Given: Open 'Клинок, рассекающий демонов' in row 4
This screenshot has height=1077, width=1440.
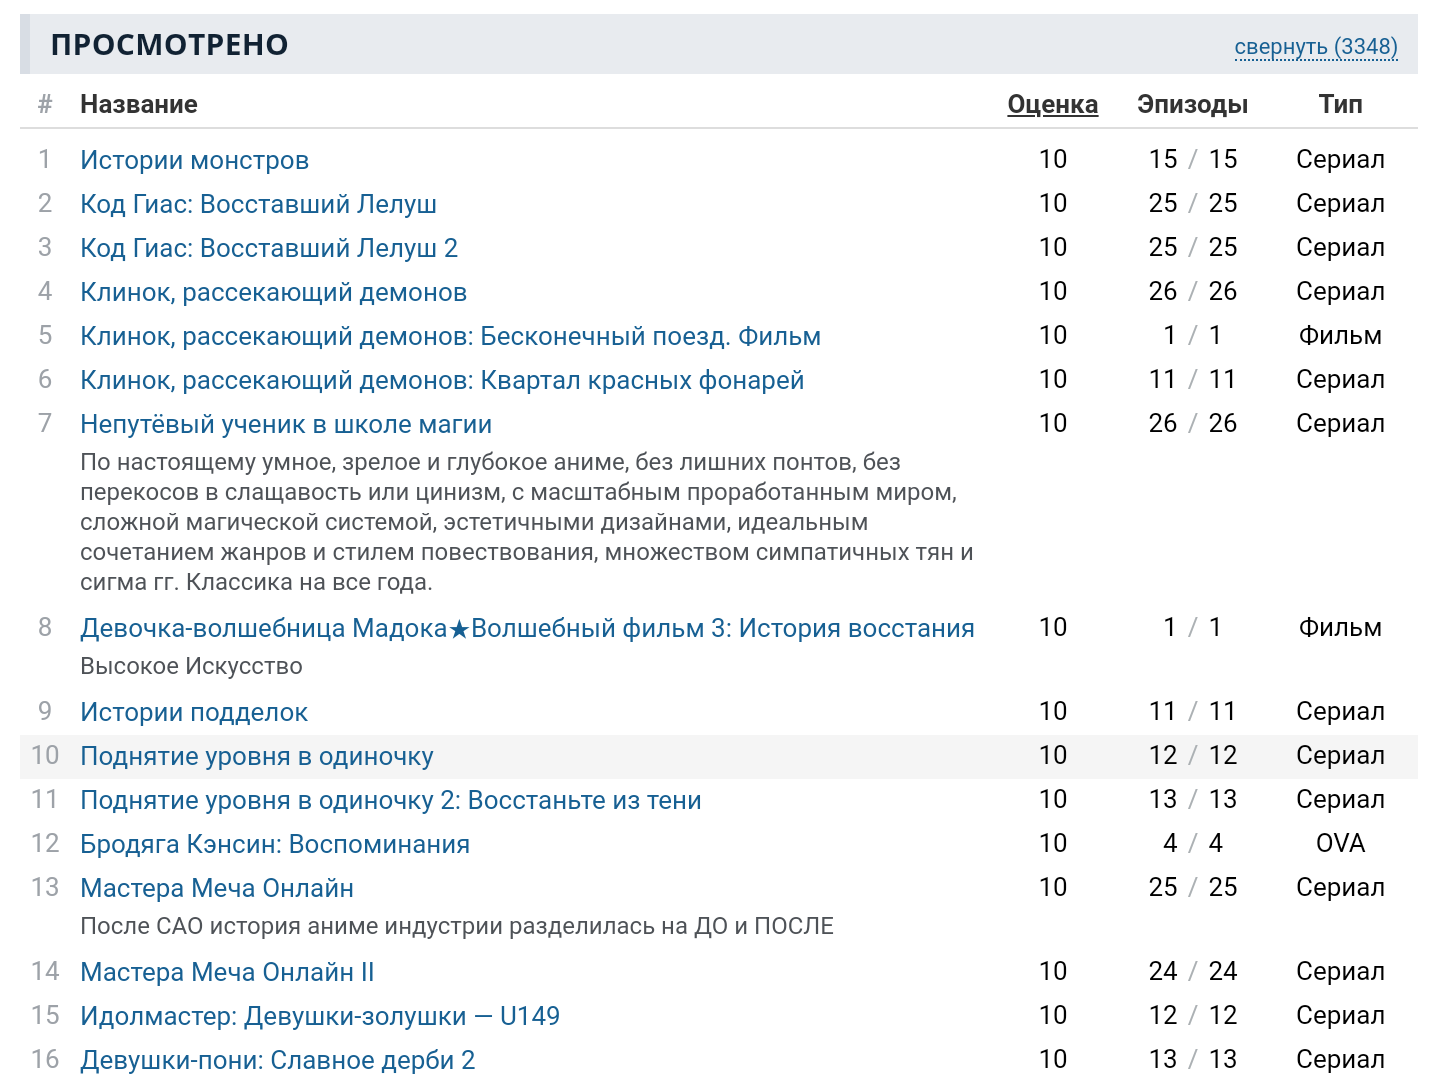Looking at the screenshot, I should pos(273,292).
